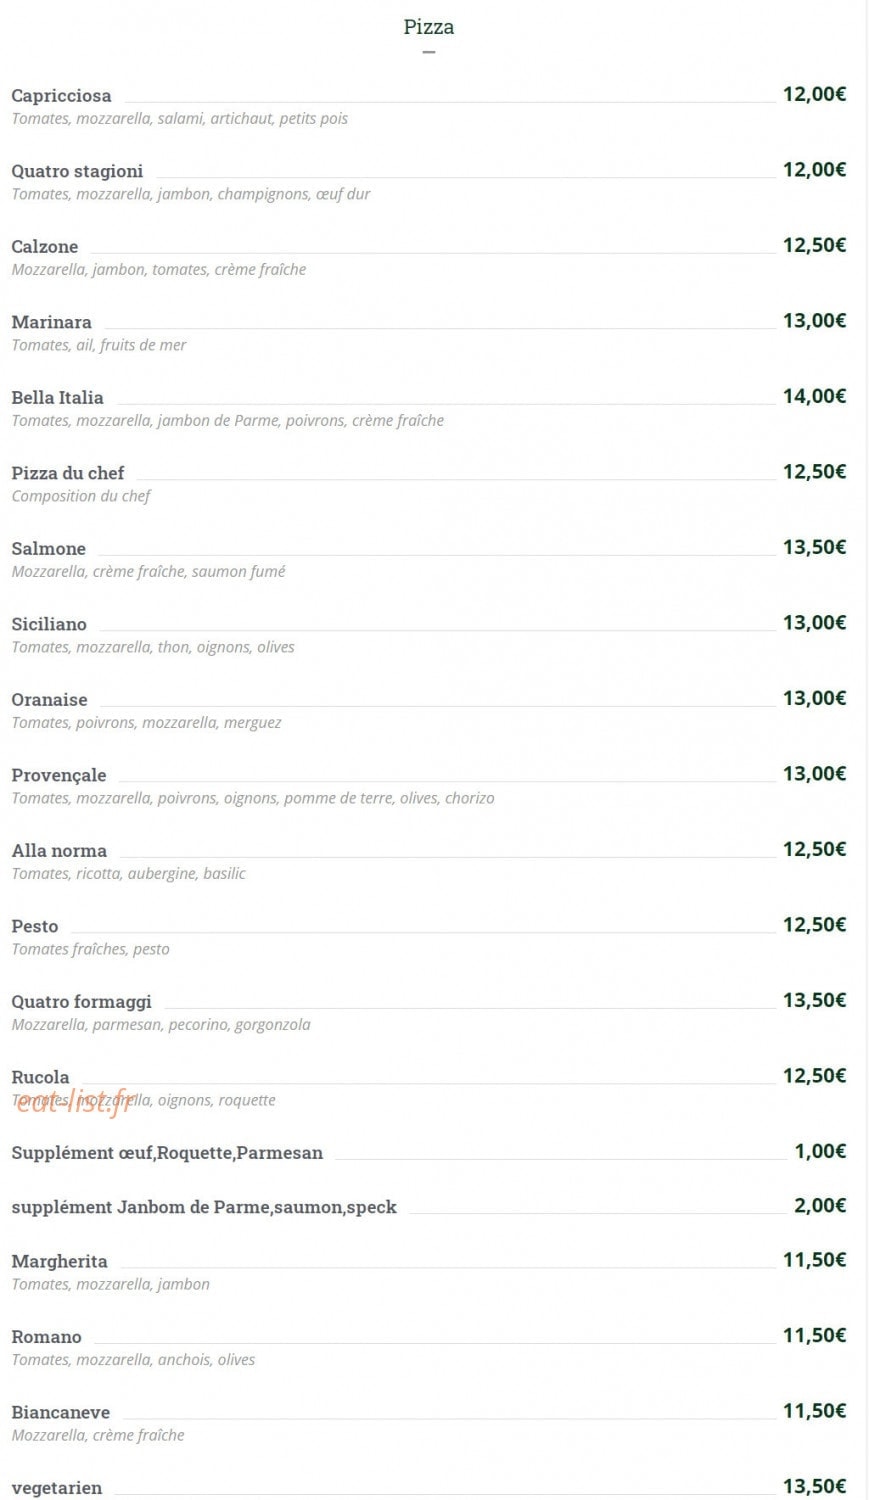Click the 14,00€ price of Bella Italia

(814, 396)
